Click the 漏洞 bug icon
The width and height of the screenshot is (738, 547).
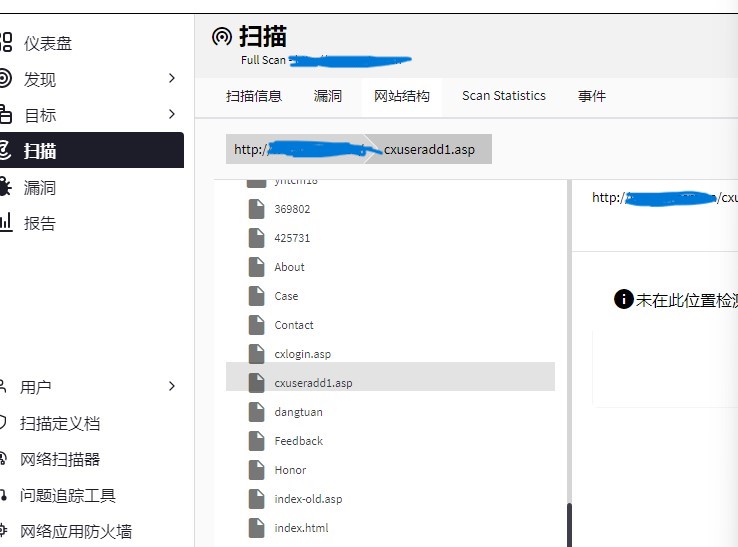tap(5, 187)
